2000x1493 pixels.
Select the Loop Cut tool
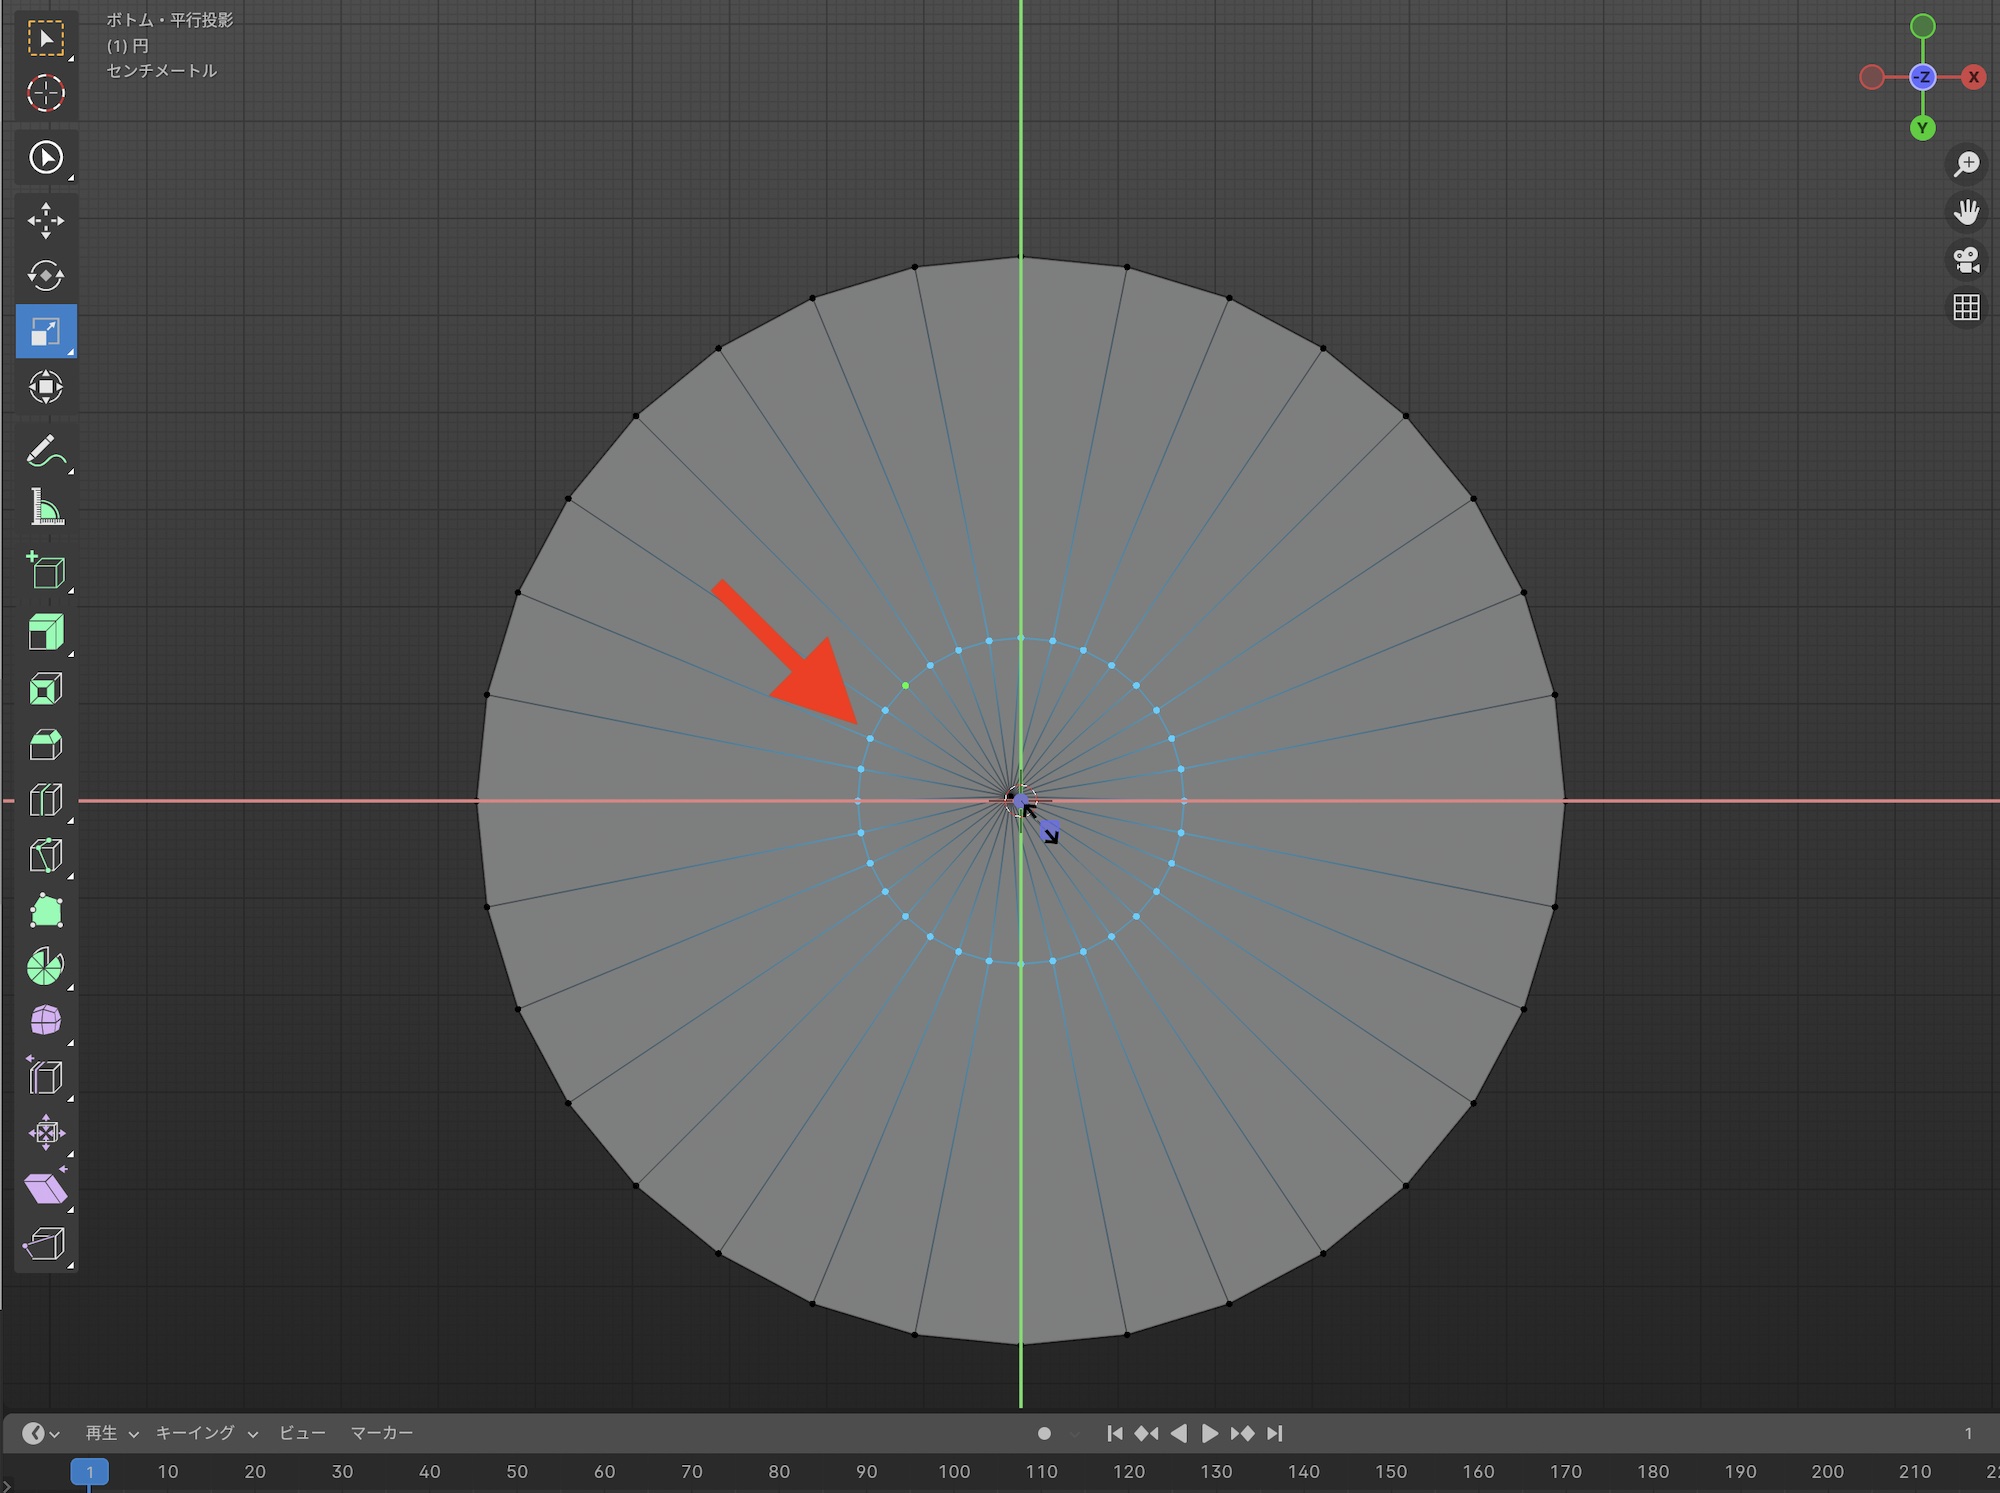(45, 800)
